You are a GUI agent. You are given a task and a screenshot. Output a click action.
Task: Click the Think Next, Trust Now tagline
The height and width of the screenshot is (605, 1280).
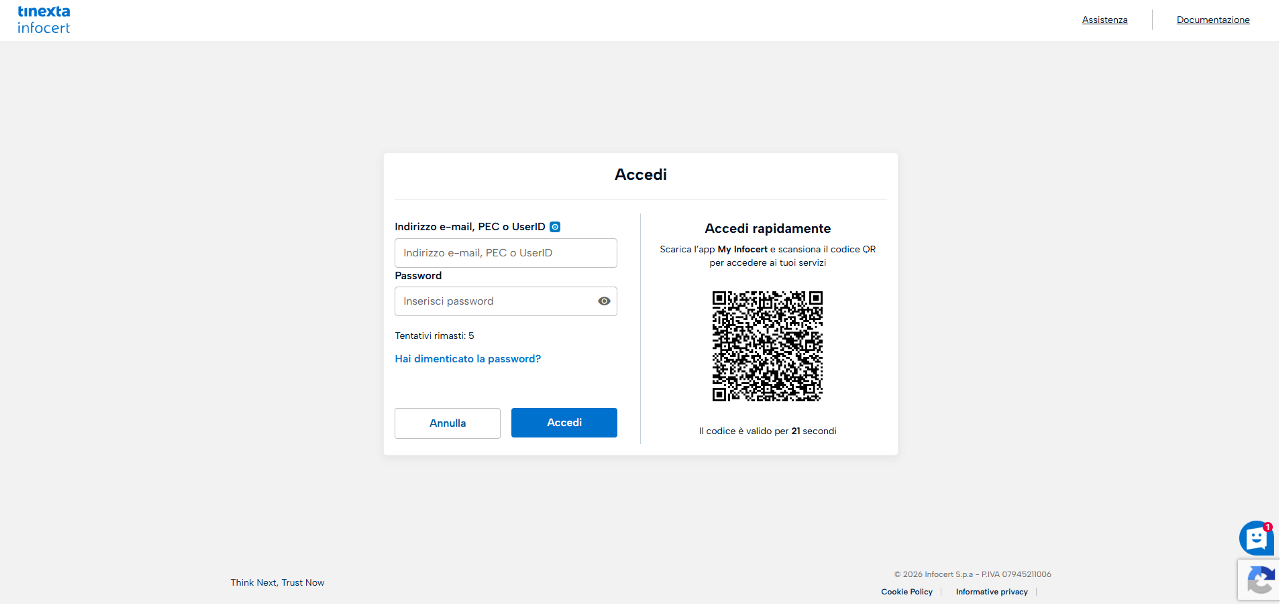pyautogui.click(x=278, y=583)
